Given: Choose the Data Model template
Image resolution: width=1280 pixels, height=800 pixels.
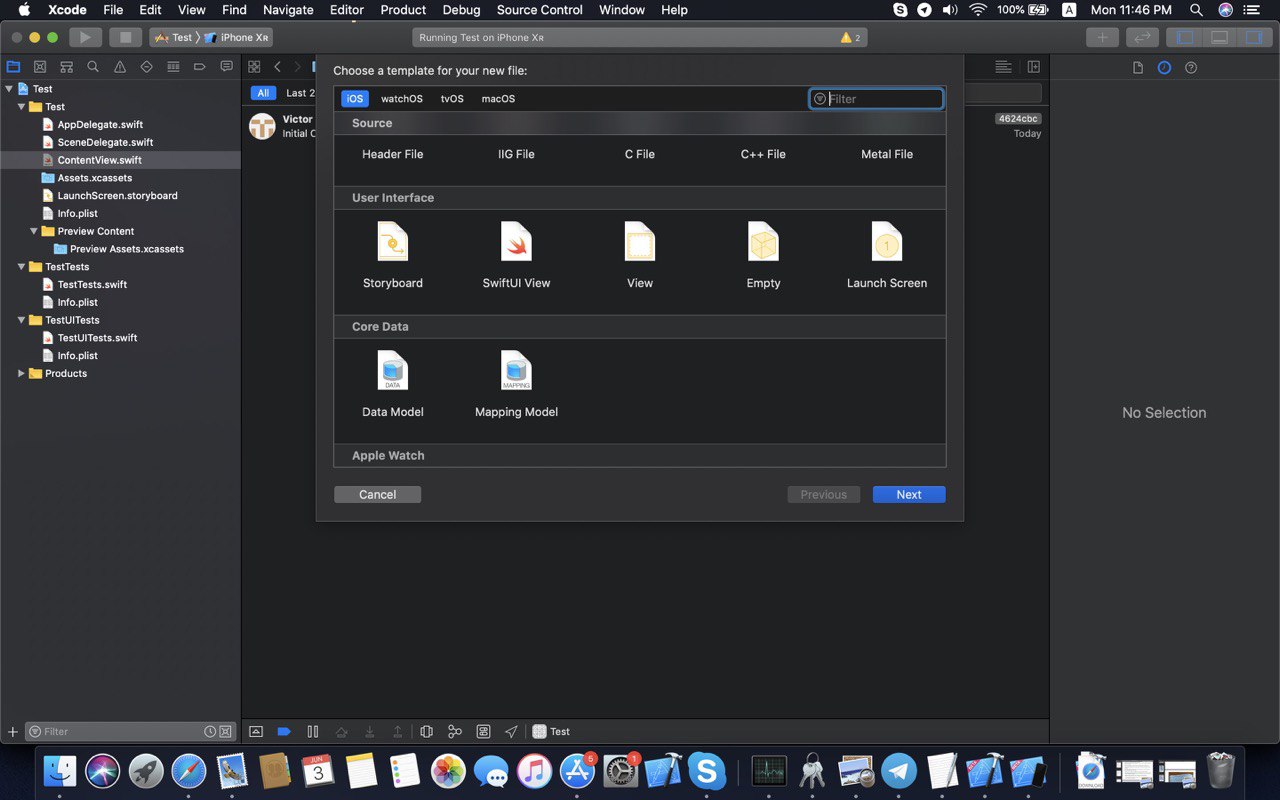Looking at the screenshot, I should click(x=393, y=371).
